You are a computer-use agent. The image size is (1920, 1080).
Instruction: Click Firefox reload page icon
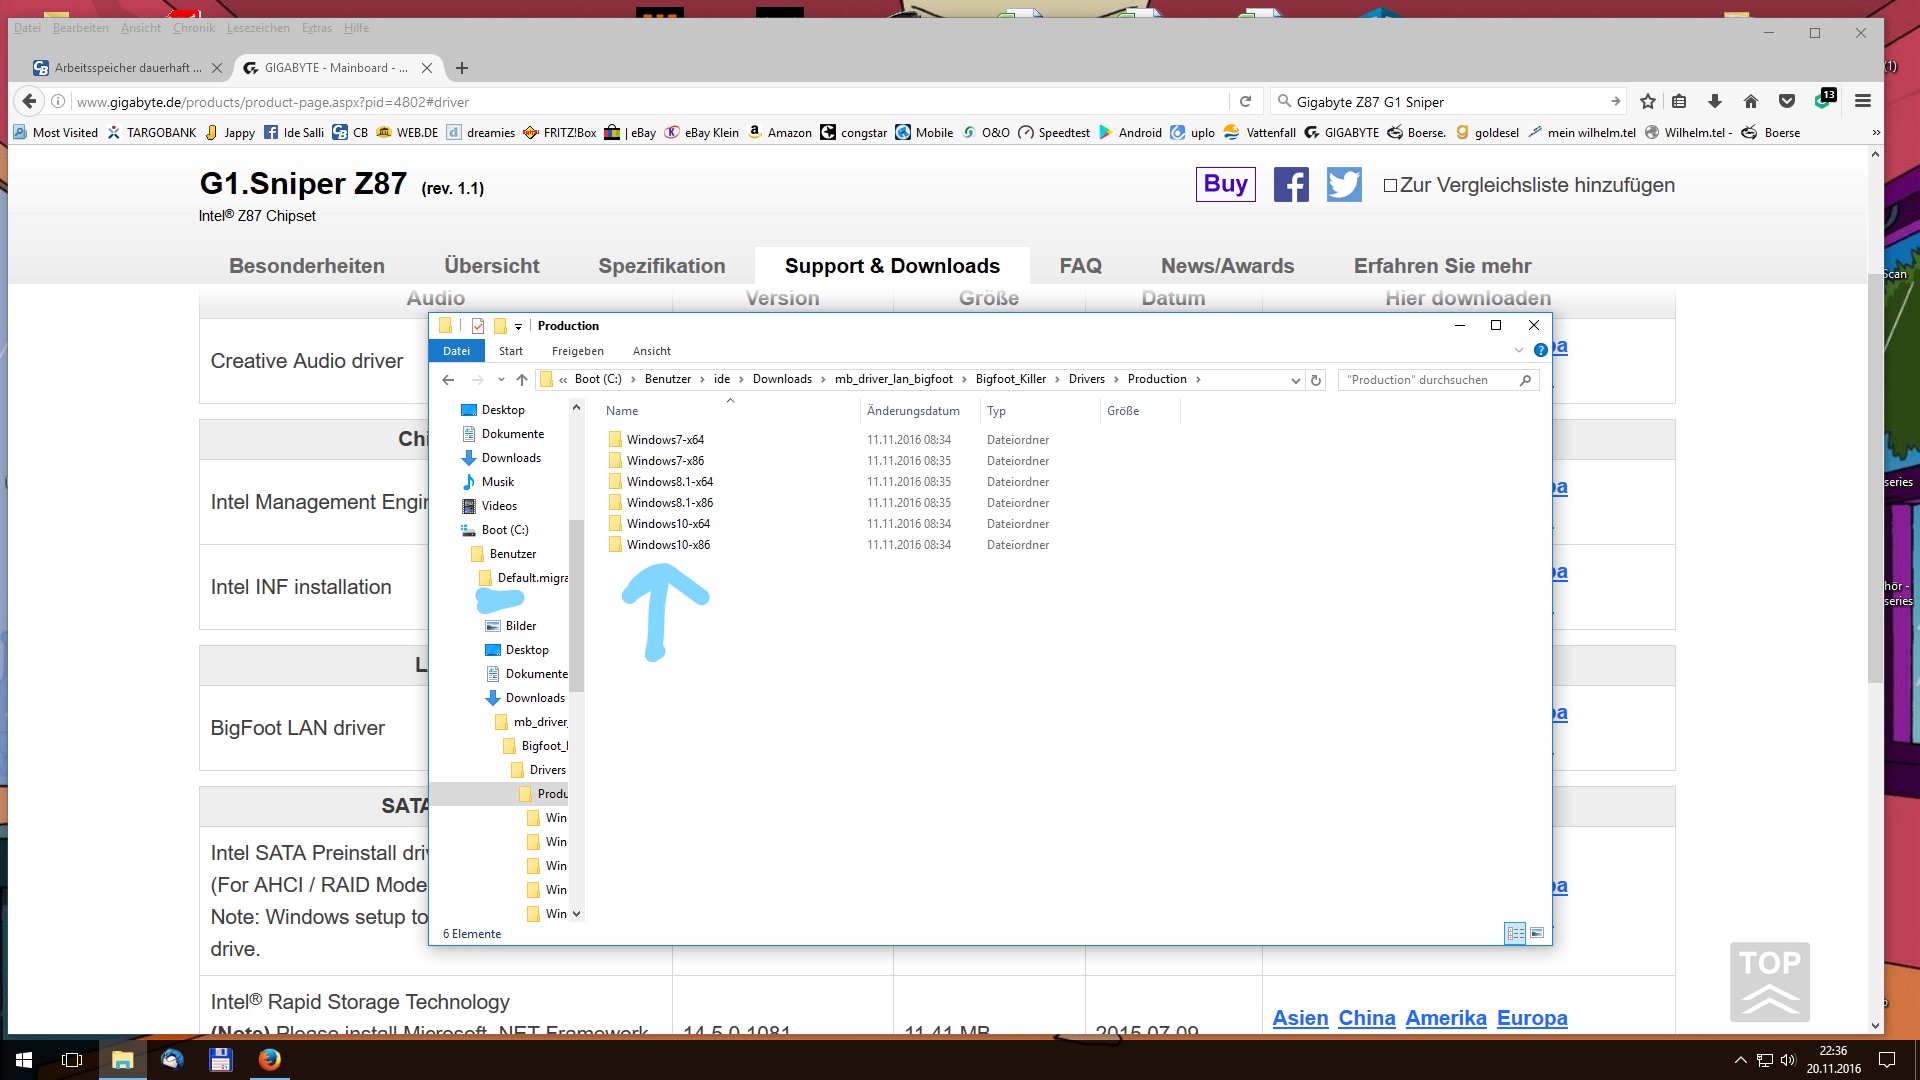pyautogui.click(x=1245, y=102)
